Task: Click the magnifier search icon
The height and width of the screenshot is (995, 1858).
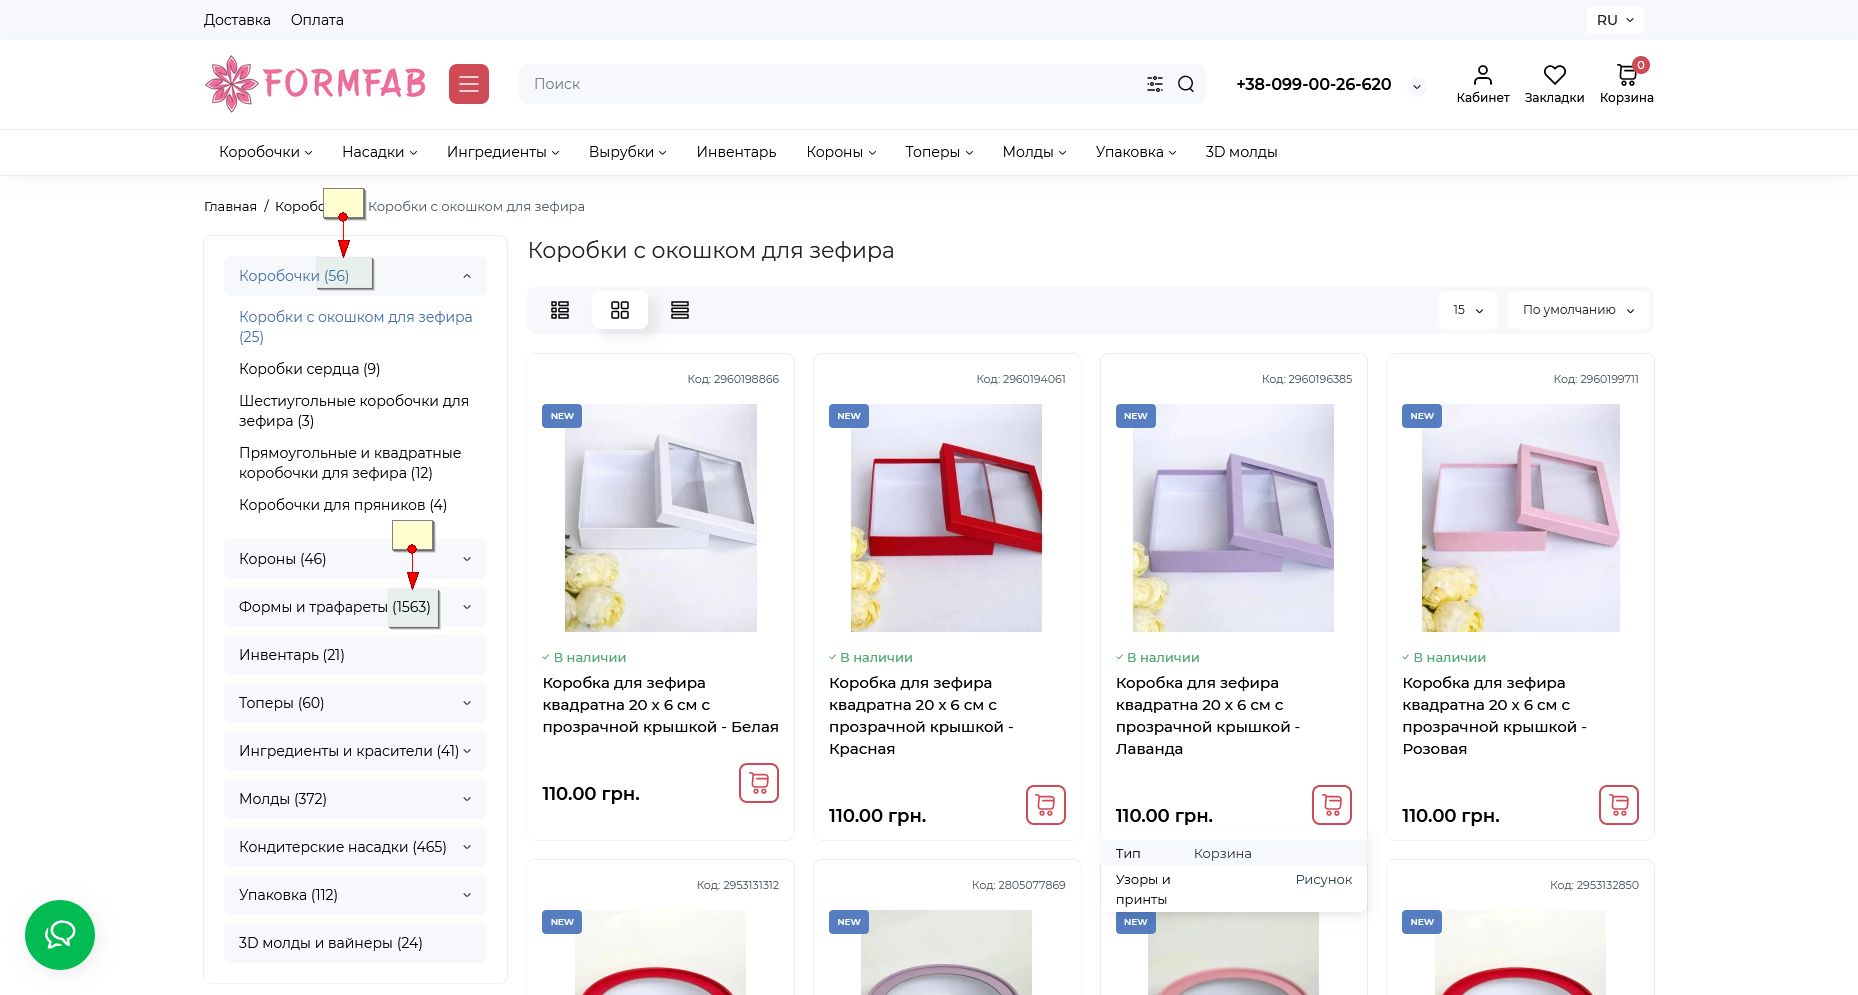Action: click(1186, 84)
